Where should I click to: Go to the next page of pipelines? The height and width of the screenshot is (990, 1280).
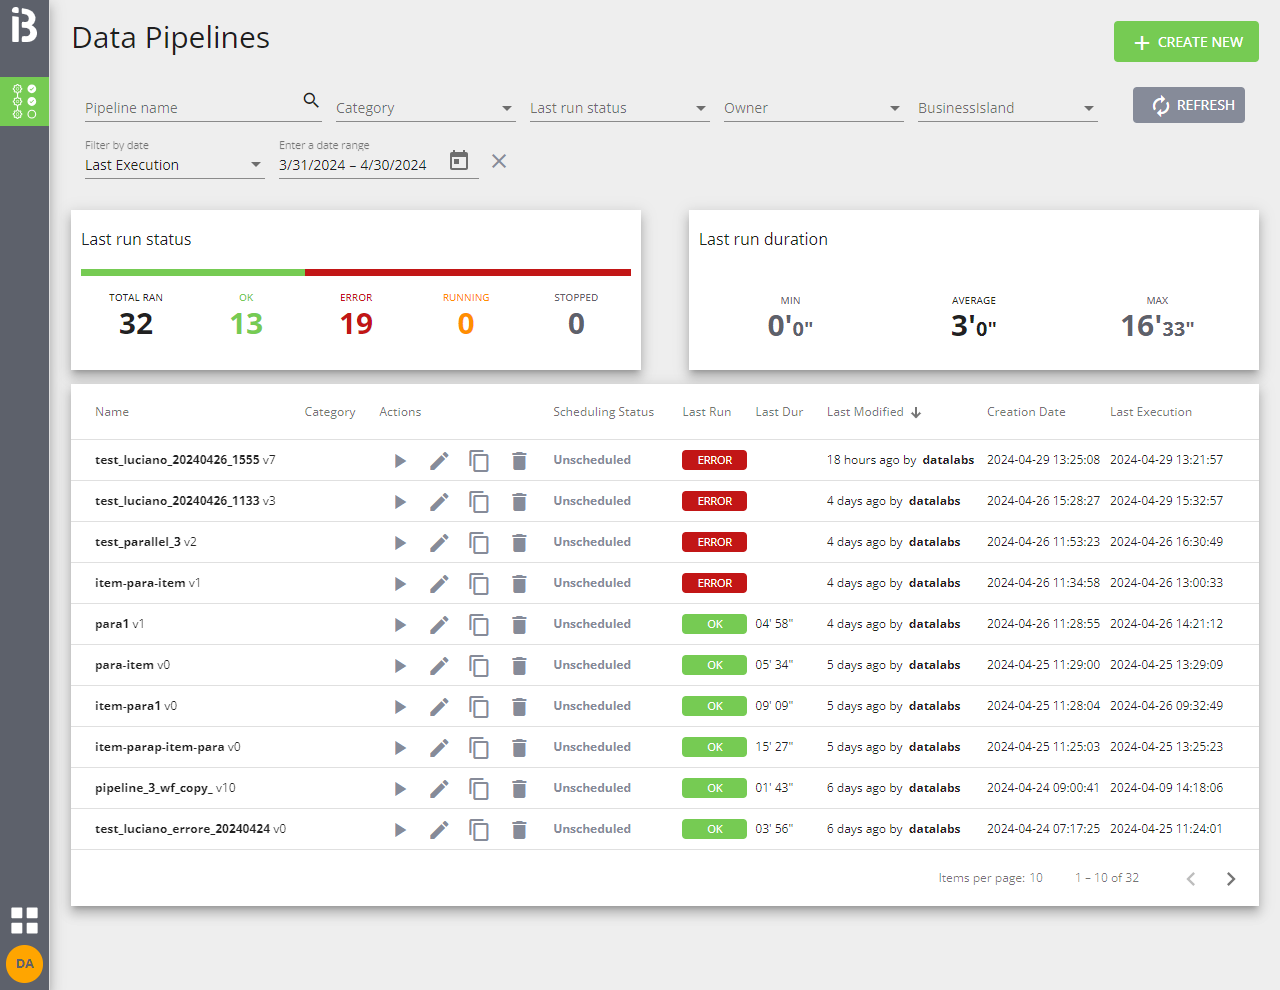coord(1231,878)
